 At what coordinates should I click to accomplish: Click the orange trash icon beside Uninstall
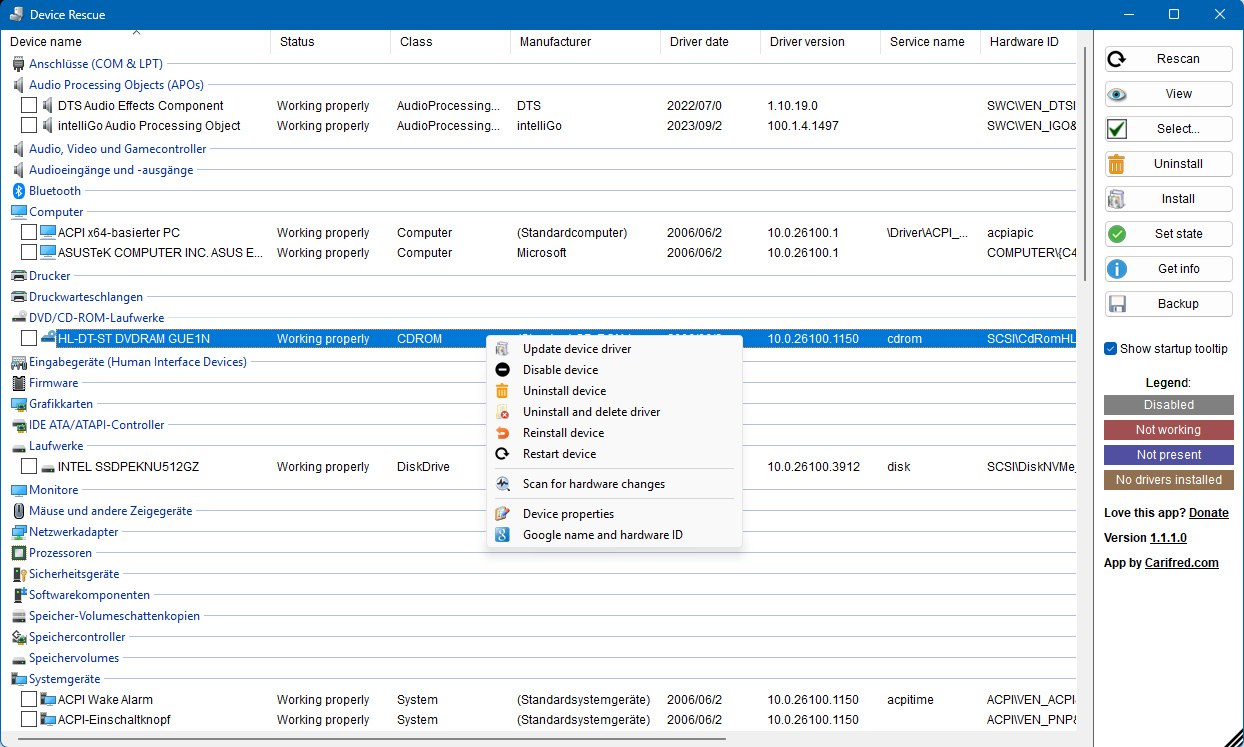1117,164
